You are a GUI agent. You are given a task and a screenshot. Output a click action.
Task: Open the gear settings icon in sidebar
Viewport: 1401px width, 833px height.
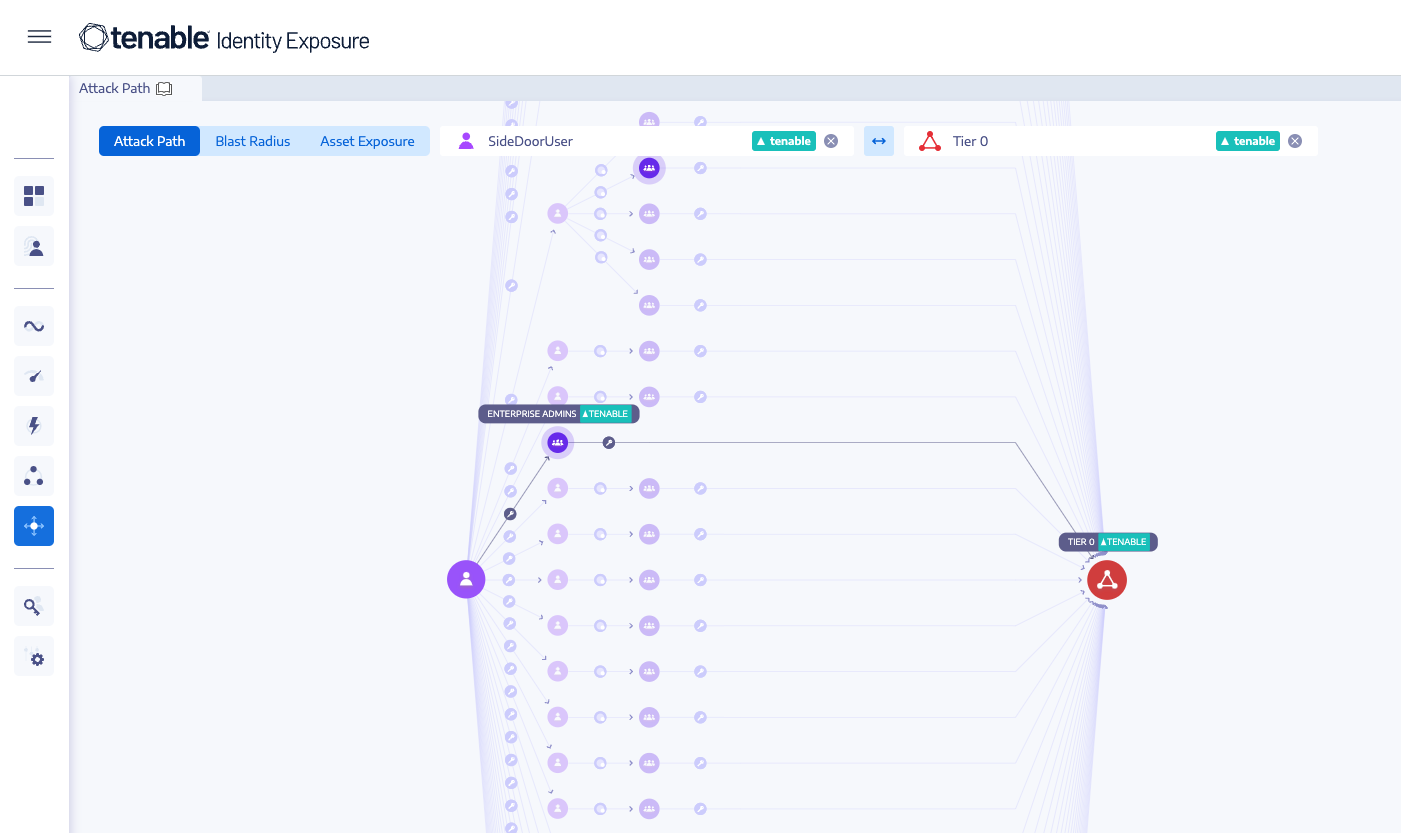(34, 657)
